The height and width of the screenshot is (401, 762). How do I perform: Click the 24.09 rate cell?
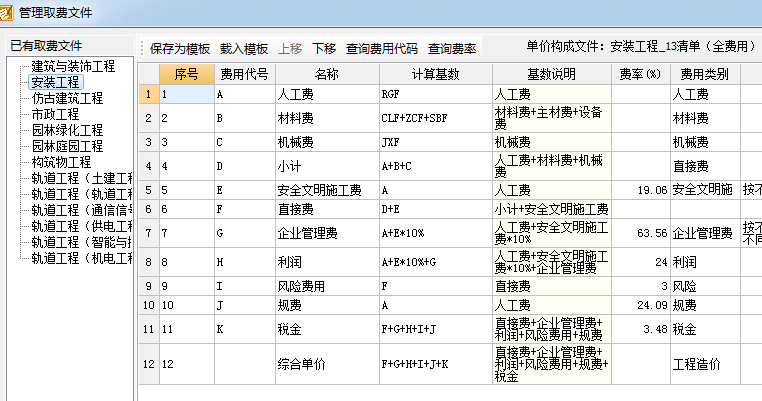click(x=641, y=305)
